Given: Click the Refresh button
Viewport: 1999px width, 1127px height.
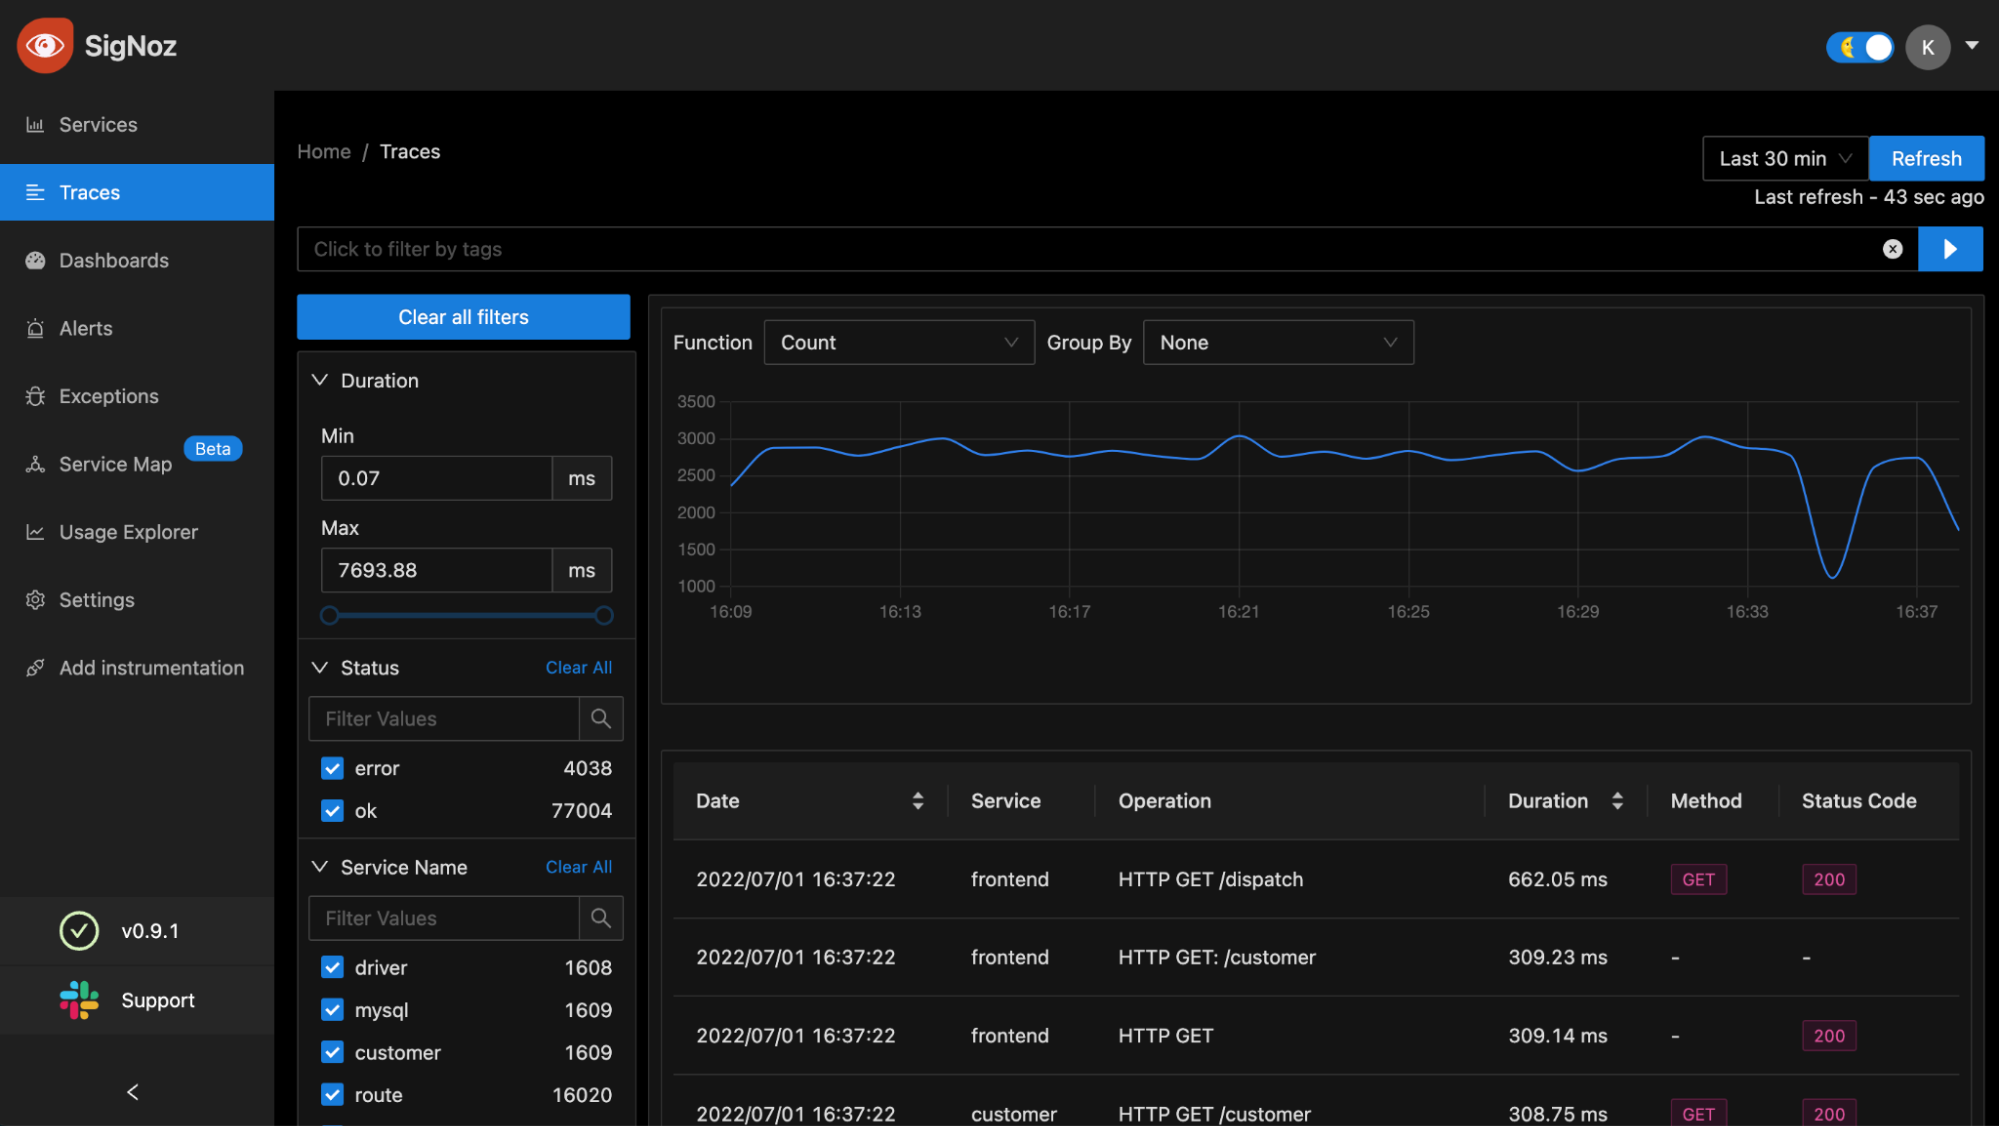Looking at the screenshot, I should pyautogui.click(x=1926, y=158).
